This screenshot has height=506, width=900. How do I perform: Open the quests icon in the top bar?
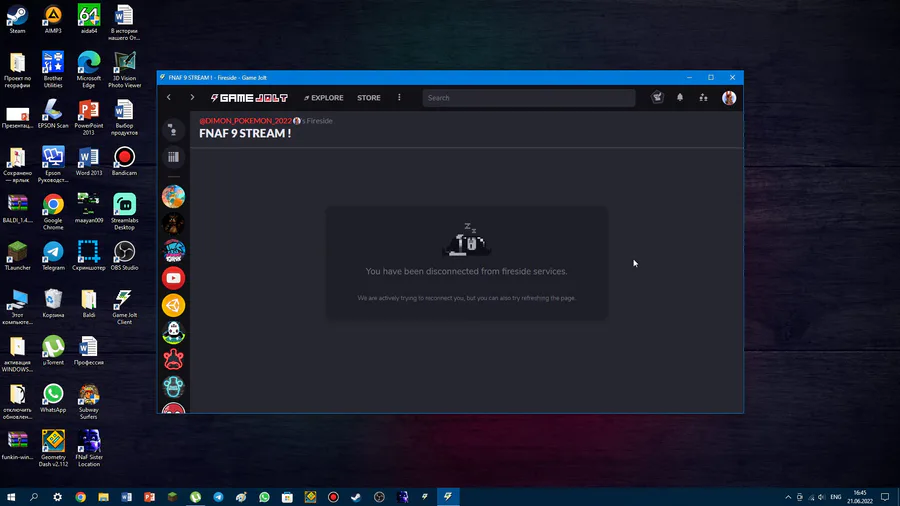click(657, 98)
